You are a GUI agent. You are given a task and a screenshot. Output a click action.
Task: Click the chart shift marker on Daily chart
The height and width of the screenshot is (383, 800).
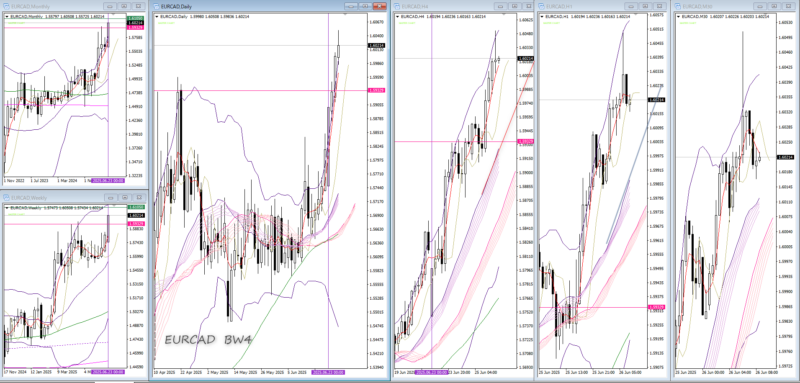[345, 14]
